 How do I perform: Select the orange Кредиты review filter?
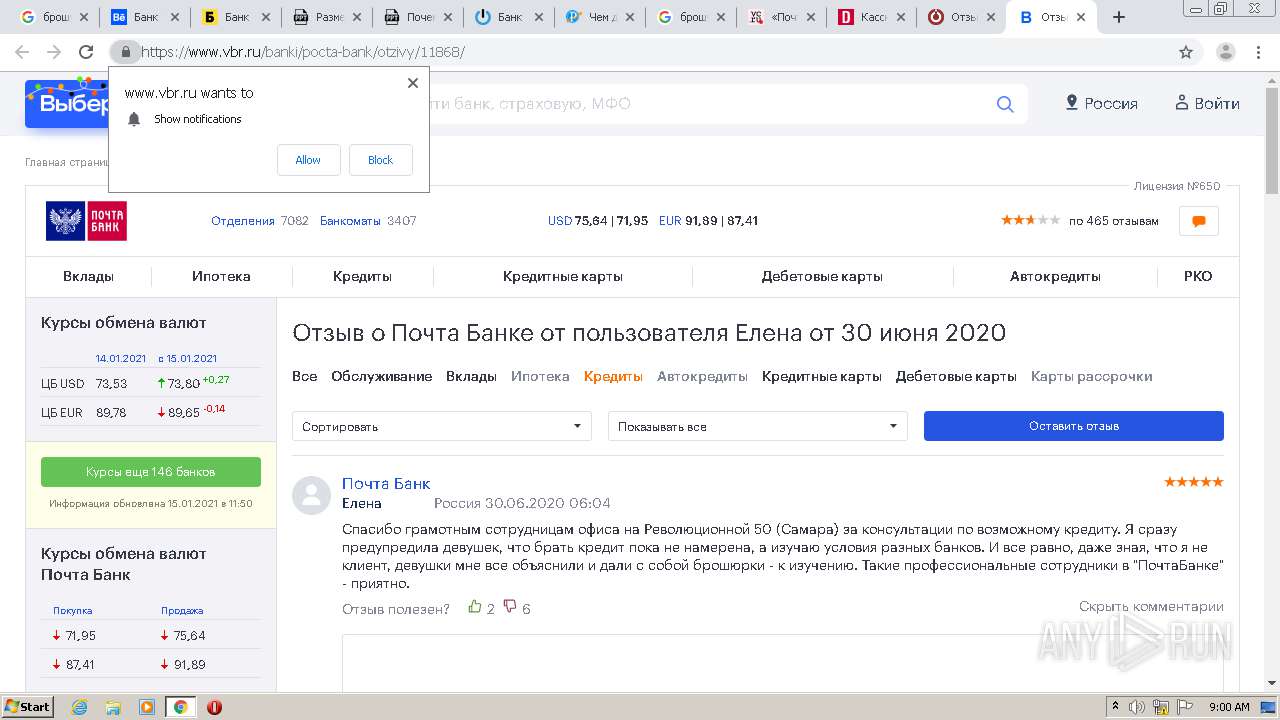[613, 376]
